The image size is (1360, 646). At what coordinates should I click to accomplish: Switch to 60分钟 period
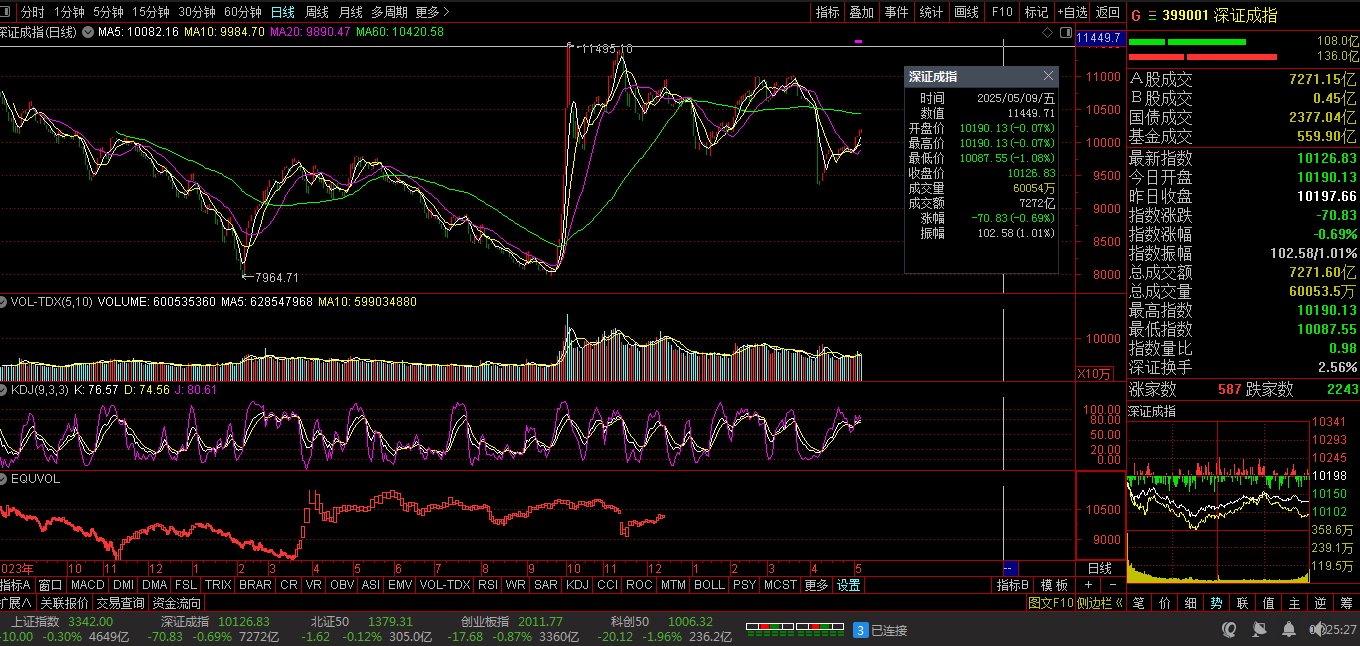(242, 12)
